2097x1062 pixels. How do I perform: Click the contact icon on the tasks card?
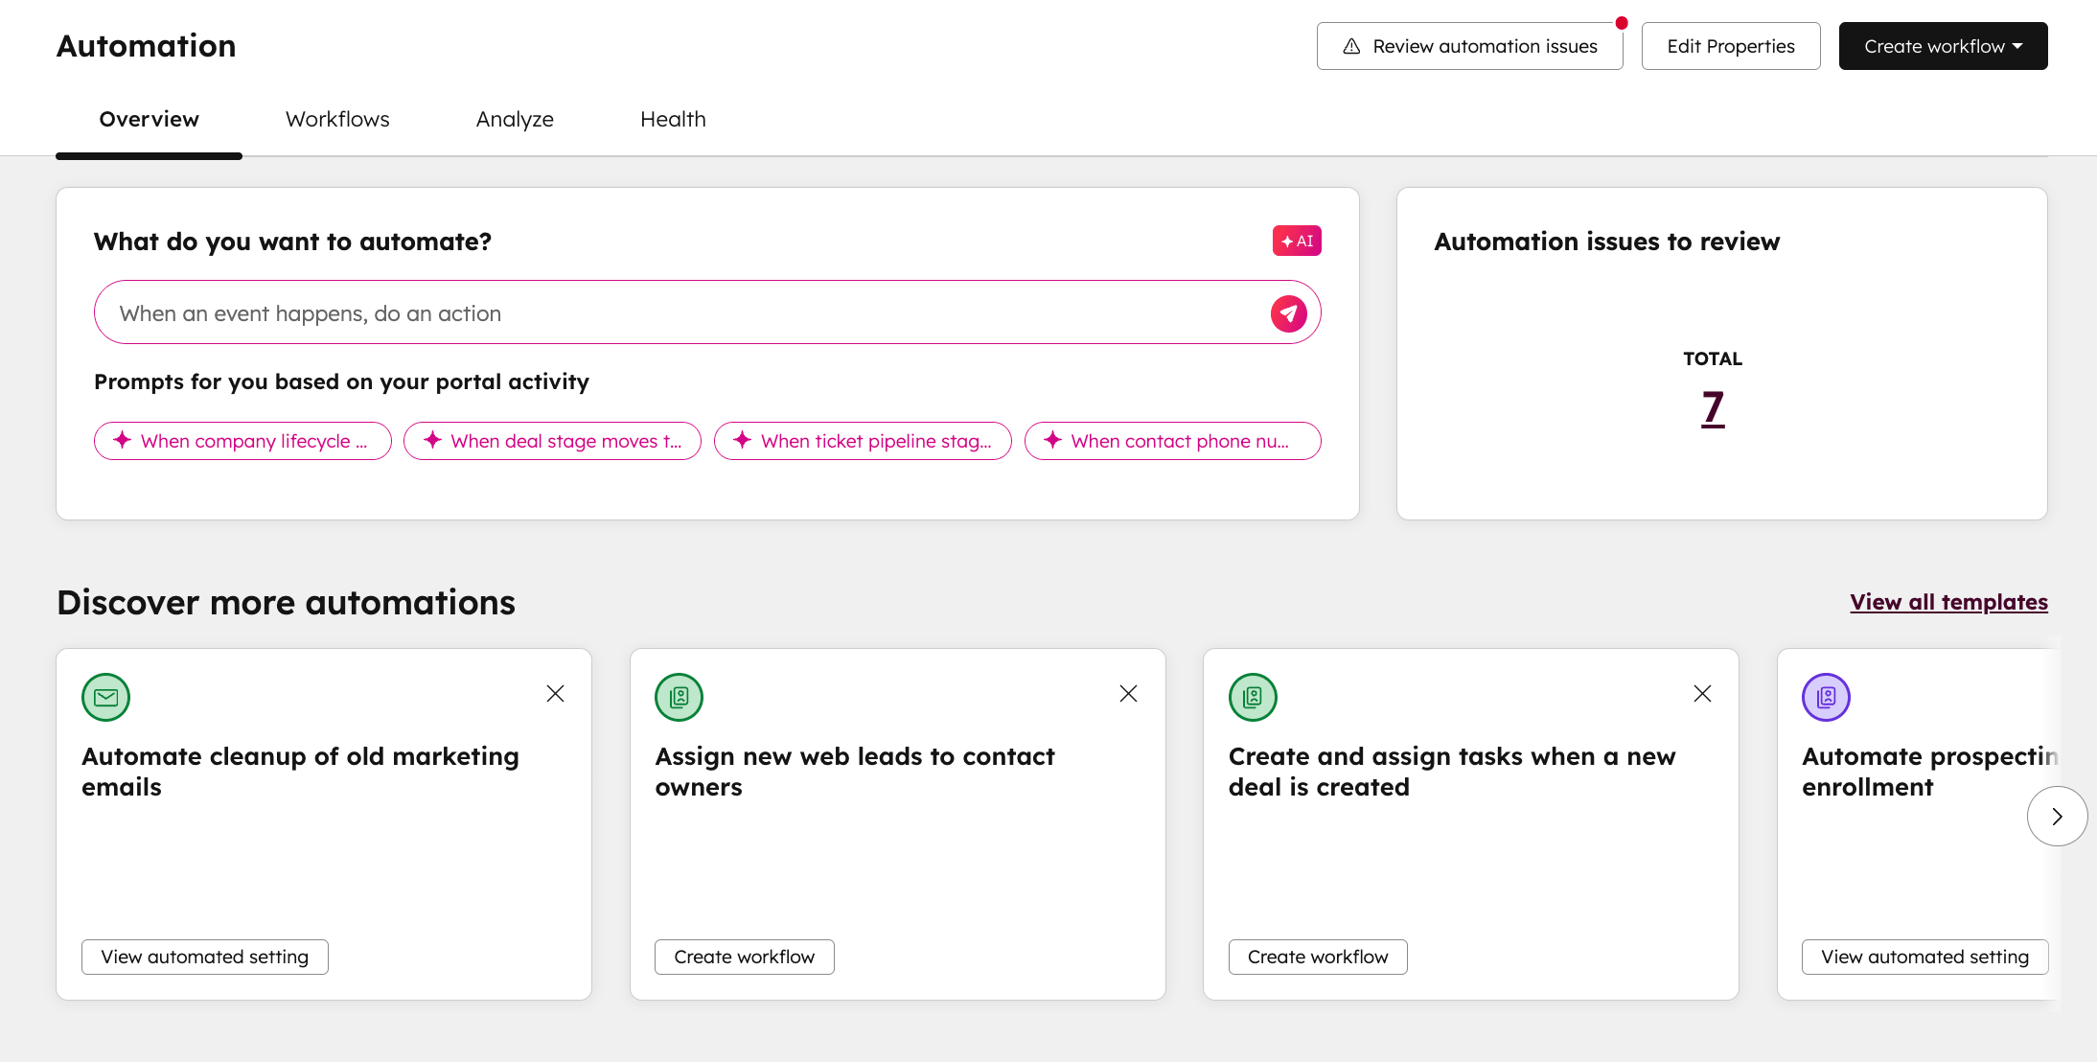1252,697
